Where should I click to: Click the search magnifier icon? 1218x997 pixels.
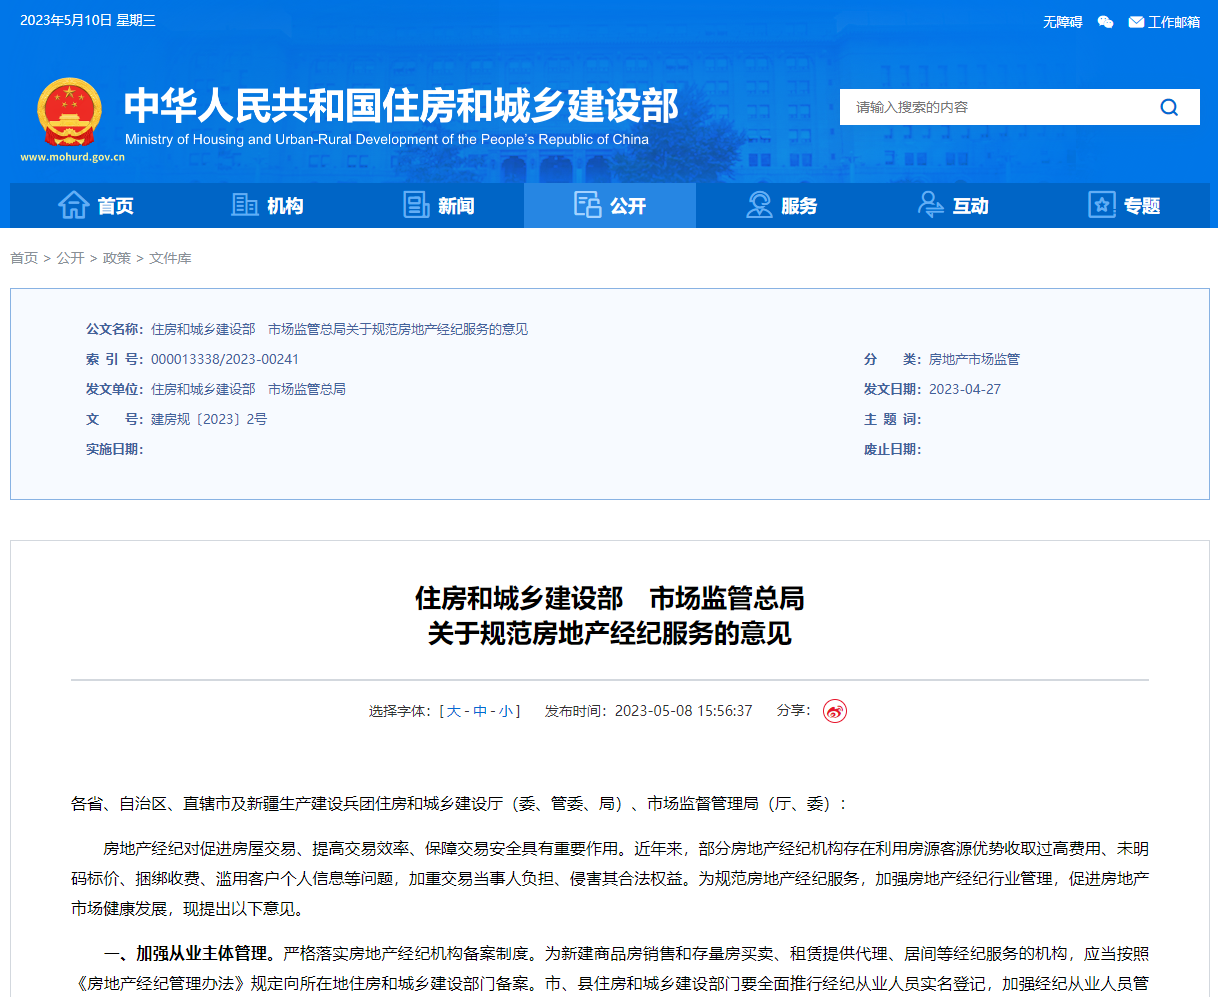(1168, 107)
